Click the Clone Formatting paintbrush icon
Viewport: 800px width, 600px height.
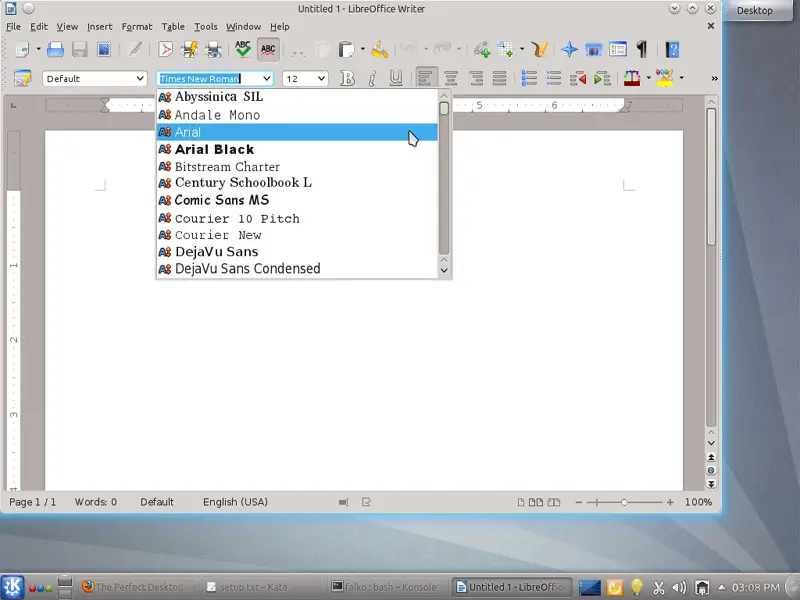coord(380,49)
